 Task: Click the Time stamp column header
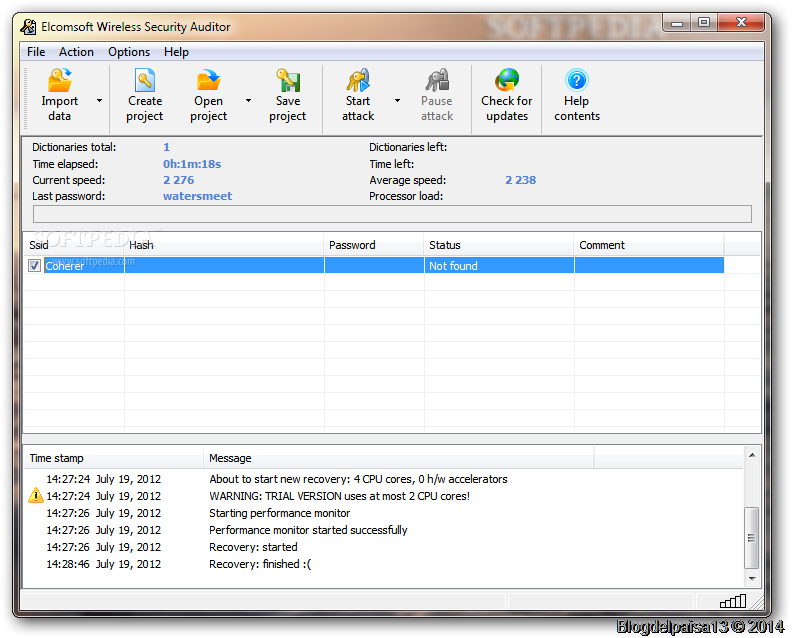point(114,458)
